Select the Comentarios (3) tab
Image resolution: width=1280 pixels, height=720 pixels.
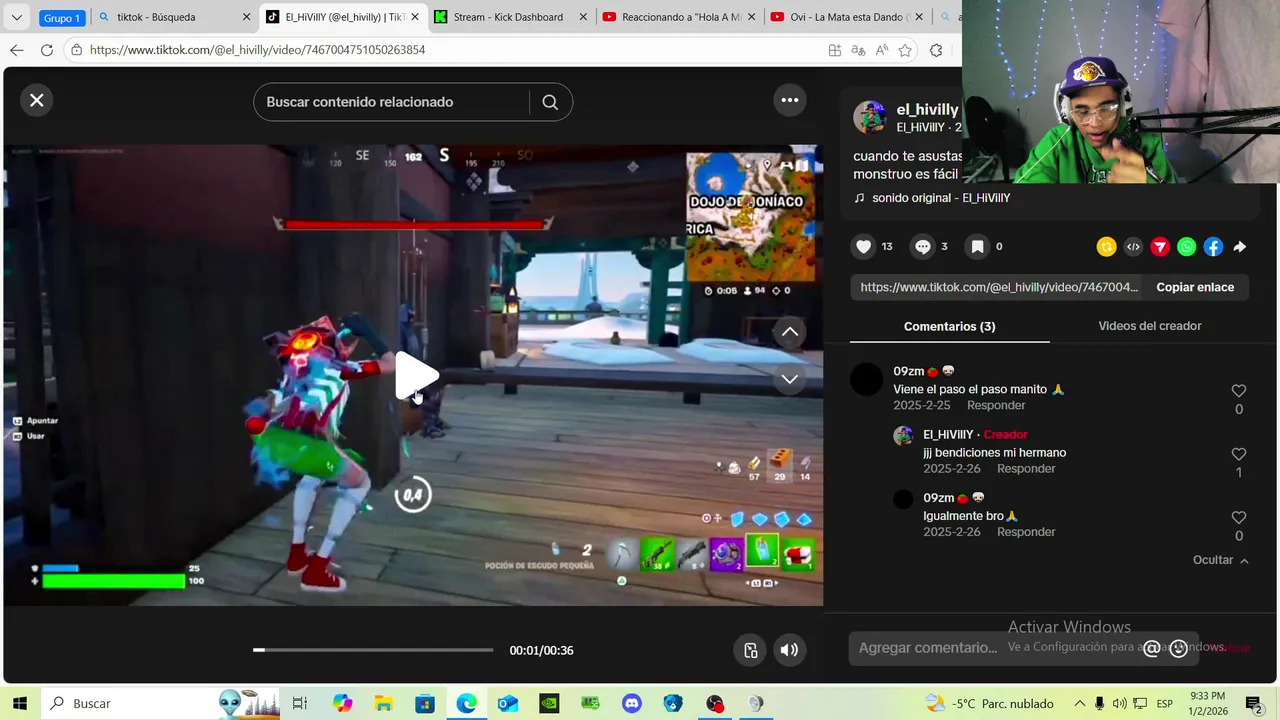pos(949,326)
